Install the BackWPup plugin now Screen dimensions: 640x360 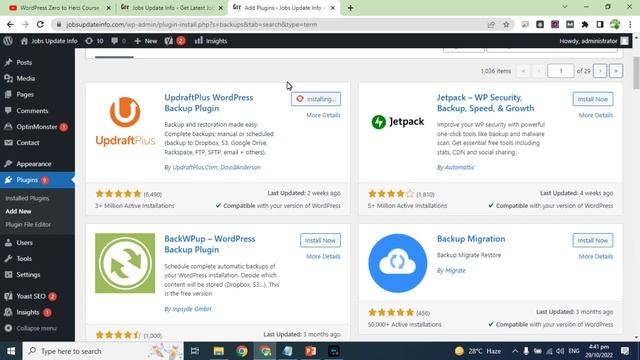click(320, 240)
